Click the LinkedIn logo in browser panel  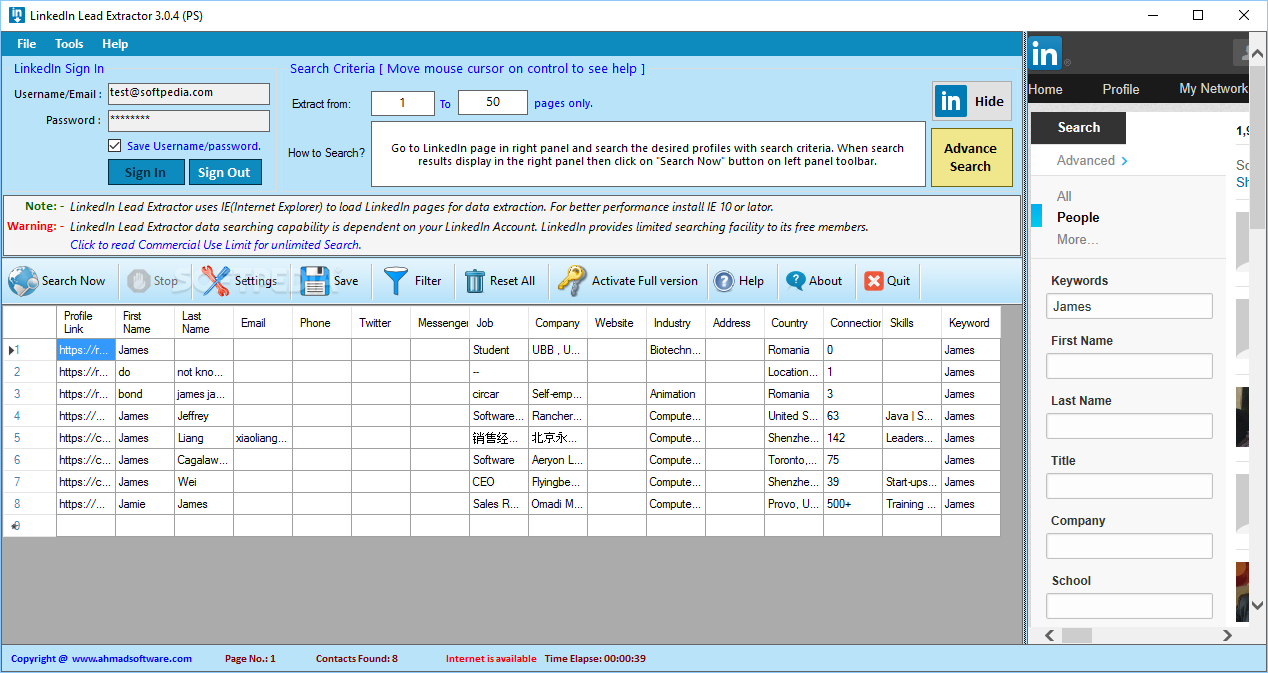tap(1046, 52)
